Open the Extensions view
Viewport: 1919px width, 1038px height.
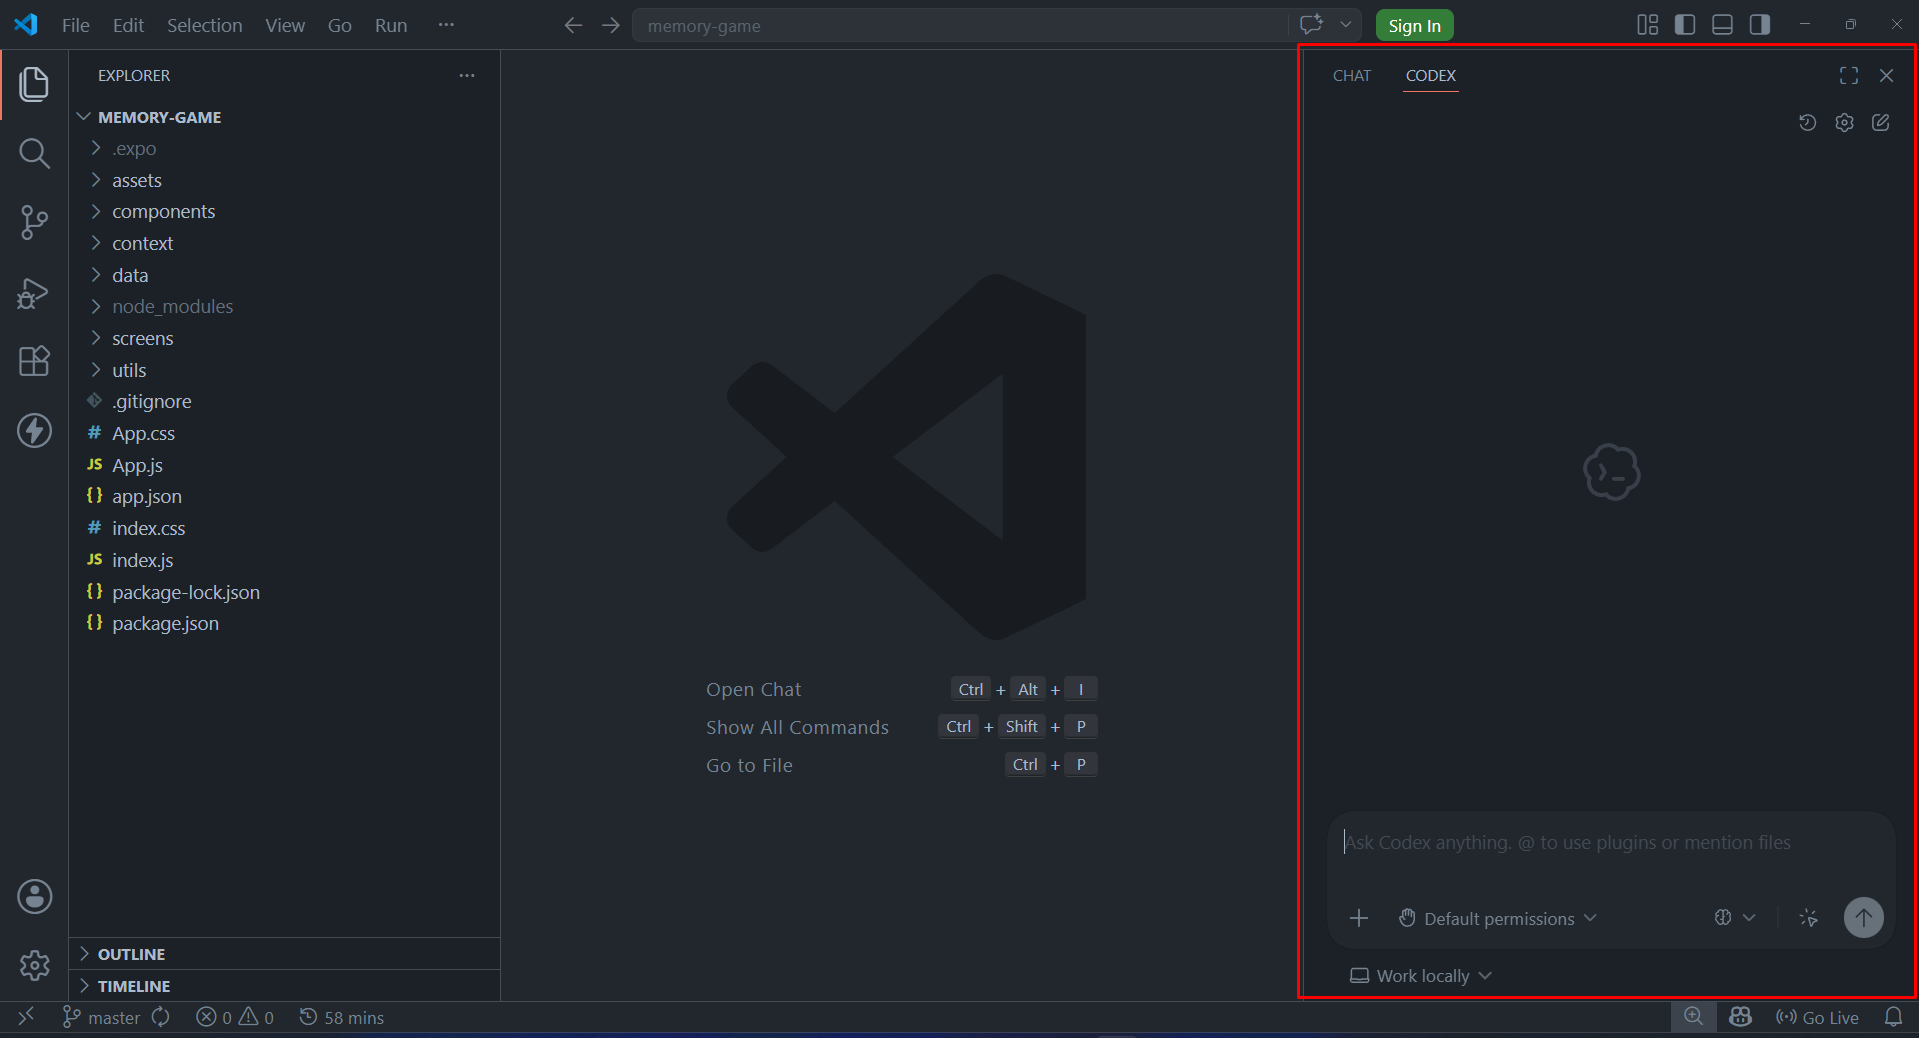tap(34, 361)
